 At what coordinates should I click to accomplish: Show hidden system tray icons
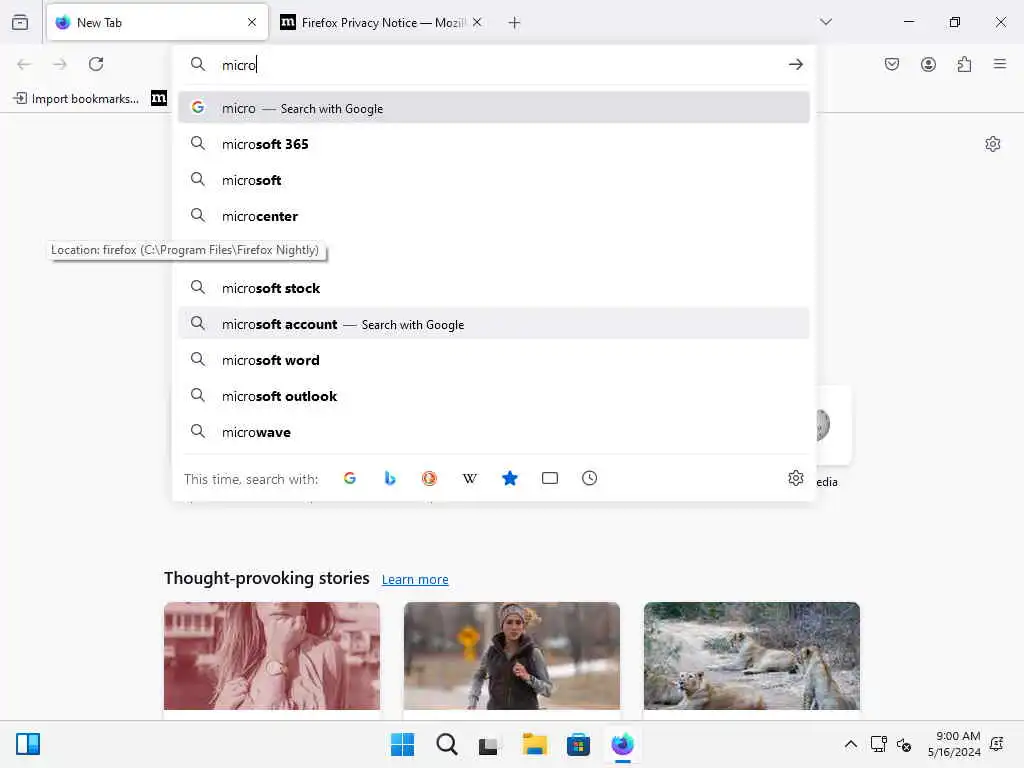tap(850, 744)
